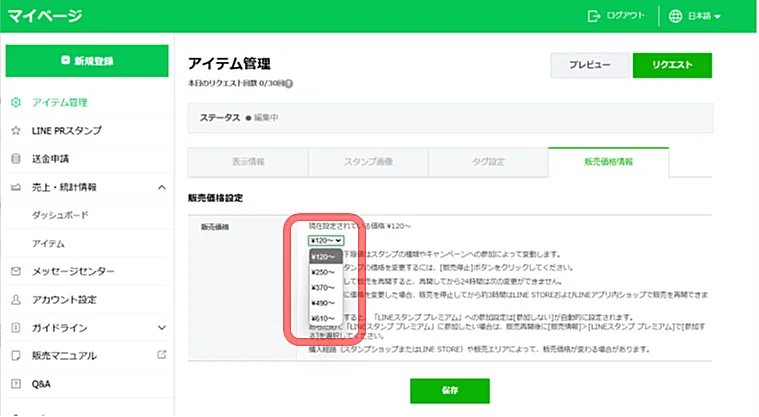
Task: Switch to the 表示情報 tab
Action: click(248, 162)
